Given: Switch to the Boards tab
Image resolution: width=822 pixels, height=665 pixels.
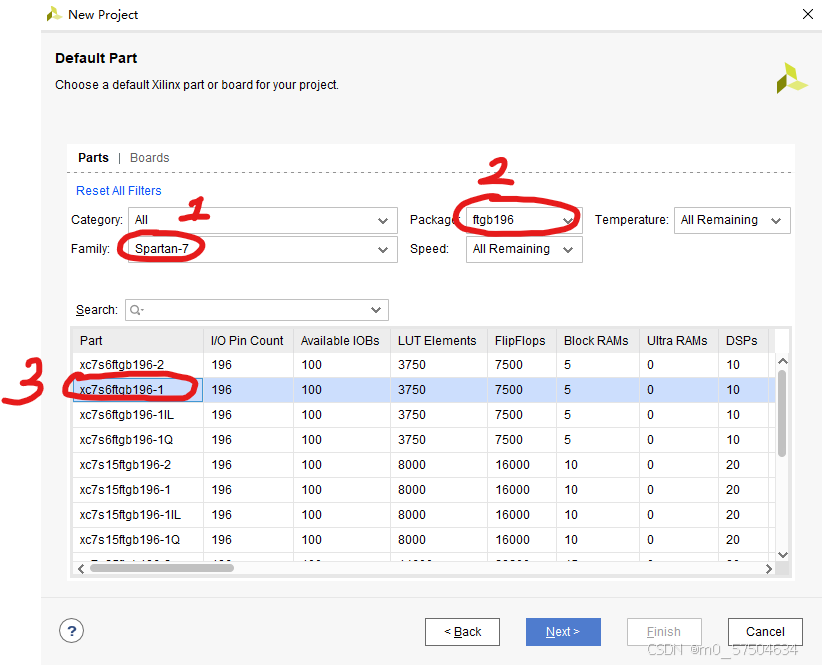Looking at the screenshot, I should 149,158.
